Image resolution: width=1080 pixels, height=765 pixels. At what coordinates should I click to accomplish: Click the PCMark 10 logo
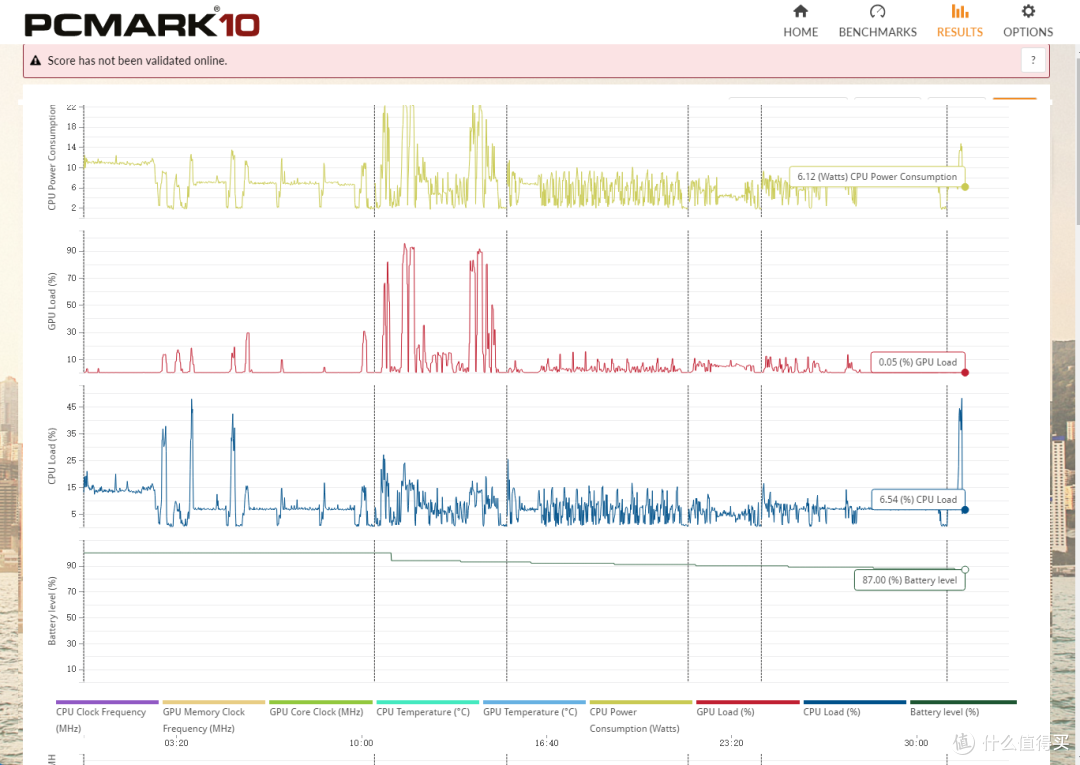[142, 23]
